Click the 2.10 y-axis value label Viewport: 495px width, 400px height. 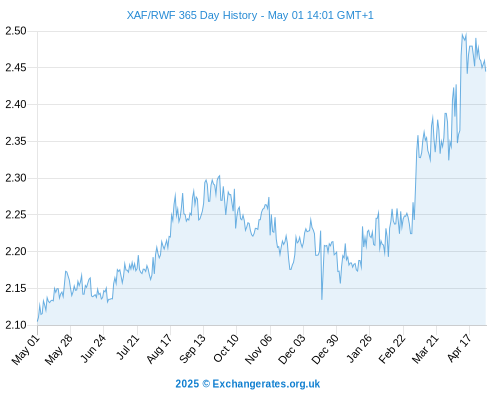pyautogui.click(x=16, y=325)
